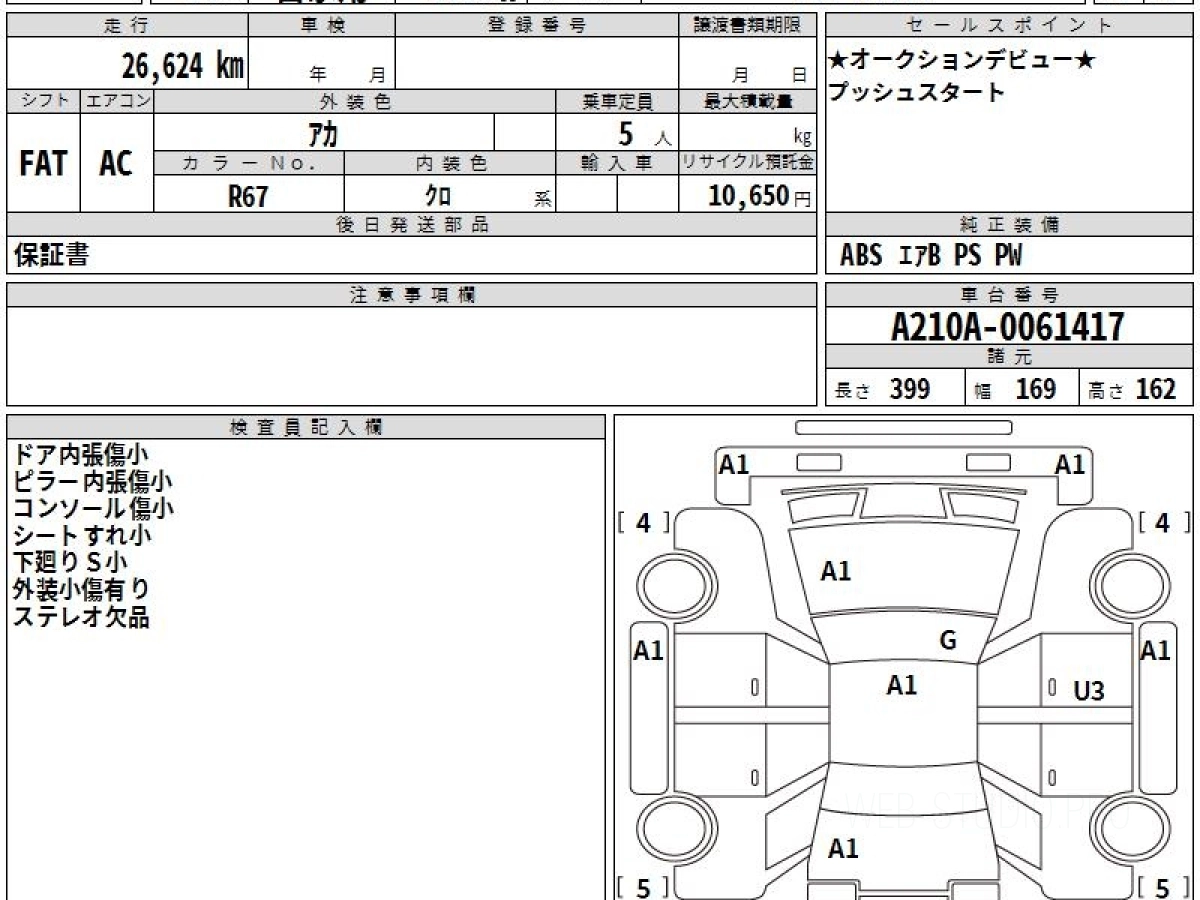The width and height of the screenshot is (1200, 900).
Task: Click the 乗車定員 header
Action: [x=617, y=101]
